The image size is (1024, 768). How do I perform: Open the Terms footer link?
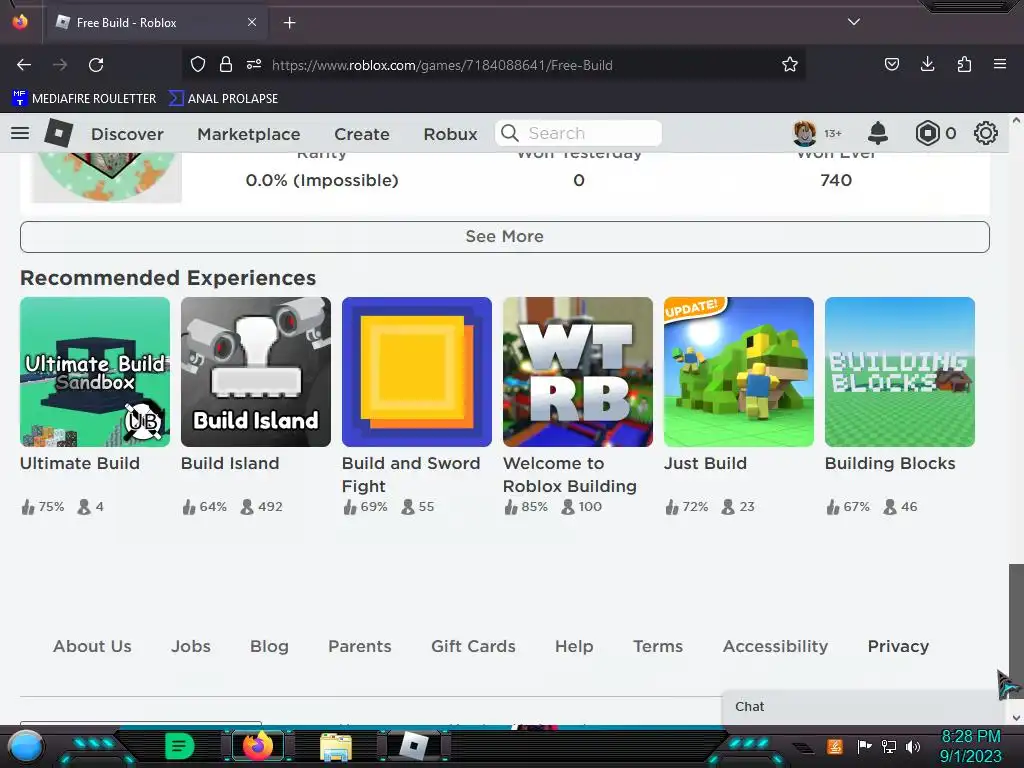point(658,646)
